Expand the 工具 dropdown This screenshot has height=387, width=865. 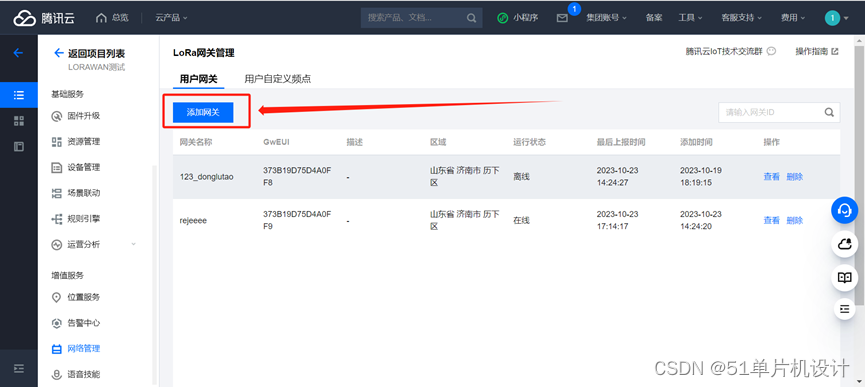pos(690,18)
